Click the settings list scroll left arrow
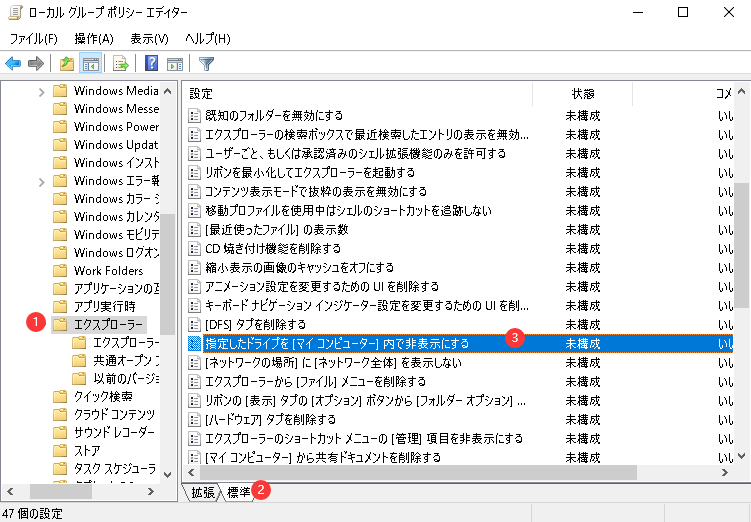Viewport: 751px width, 522px height. pyautogui.click(x=192, y=473)
